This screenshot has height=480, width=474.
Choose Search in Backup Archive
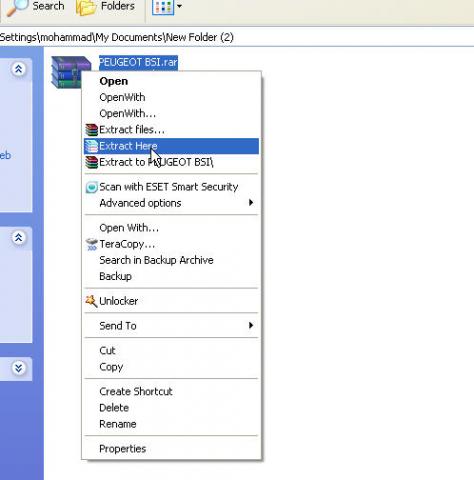pos(171,260)
